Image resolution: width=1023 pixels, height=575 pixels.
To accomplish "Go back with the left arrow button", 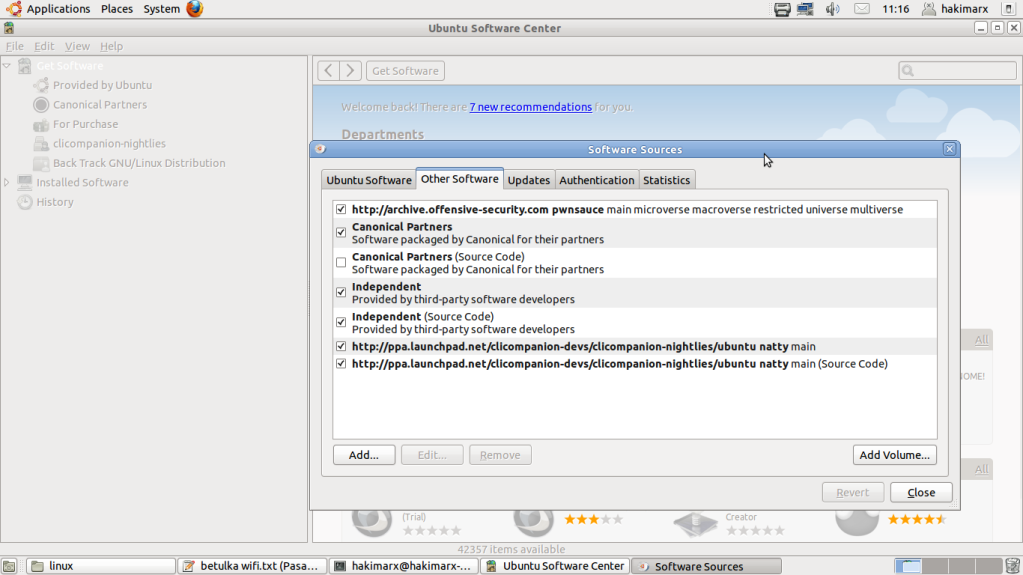I will click(x=328, y=70).
